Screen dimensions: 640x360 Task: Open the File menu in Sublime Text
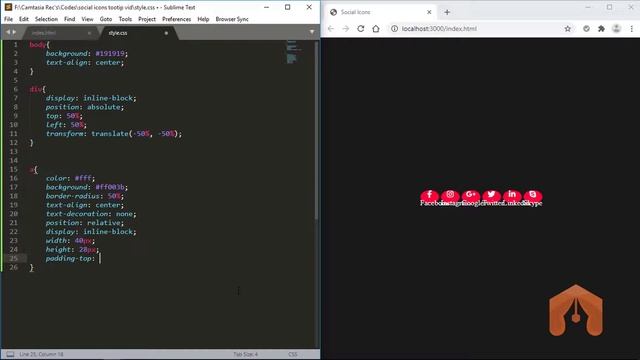pos(8,19)
